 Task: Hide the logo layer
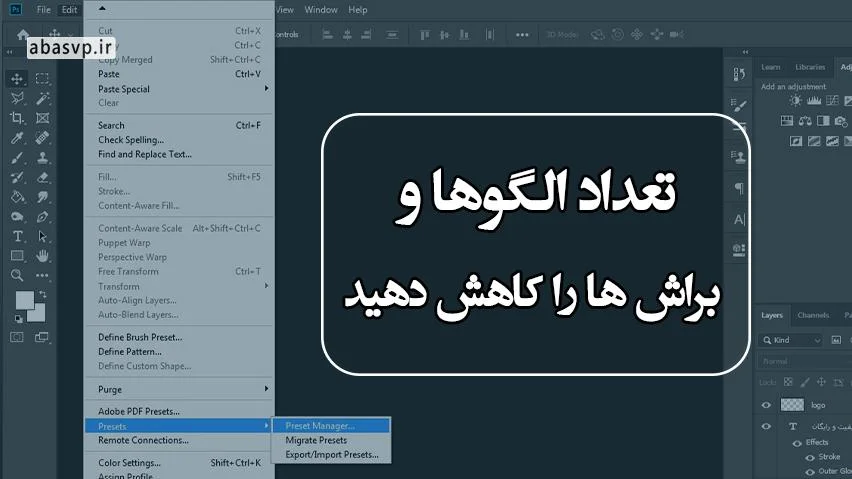click(766, 405)
